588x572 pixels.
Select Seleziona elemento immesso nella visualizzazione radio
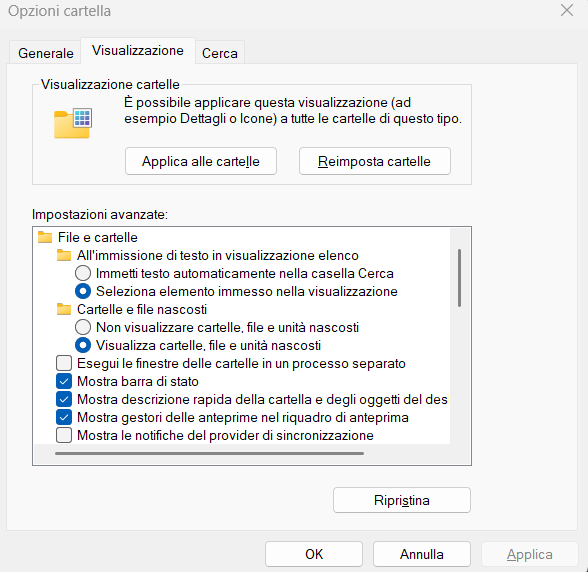pyautogui.click(x=83, y=291)
